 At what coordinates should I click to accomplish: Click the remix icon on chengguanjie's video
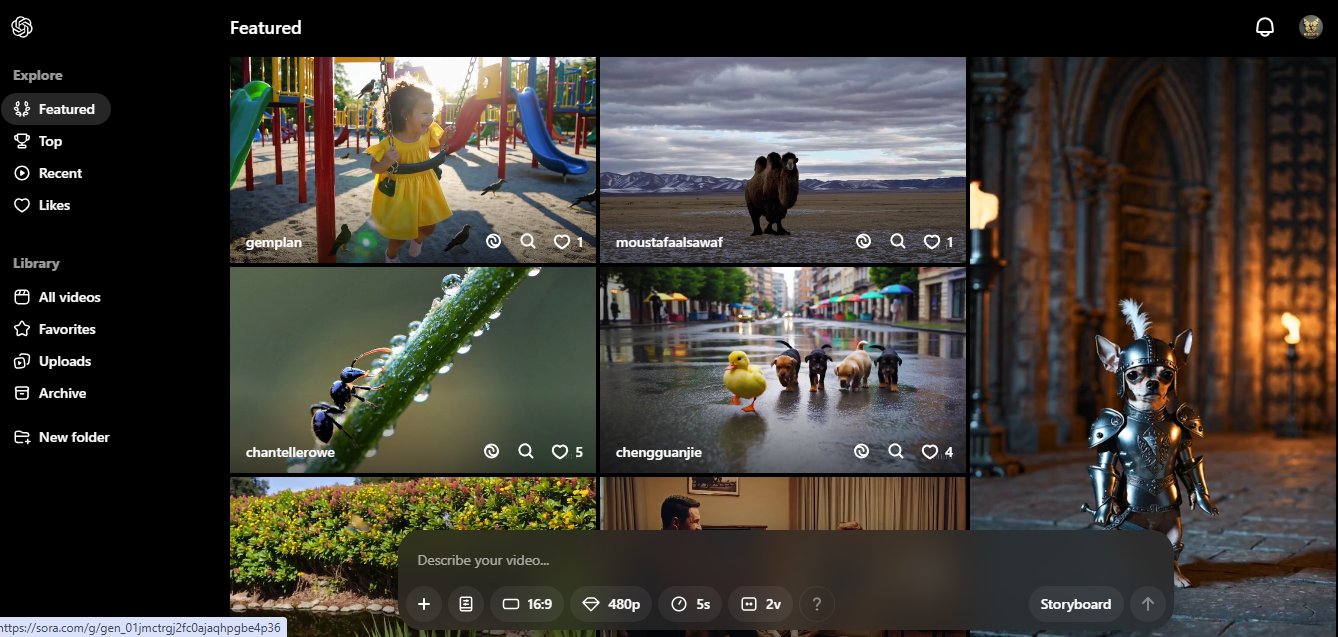point(862,452)
